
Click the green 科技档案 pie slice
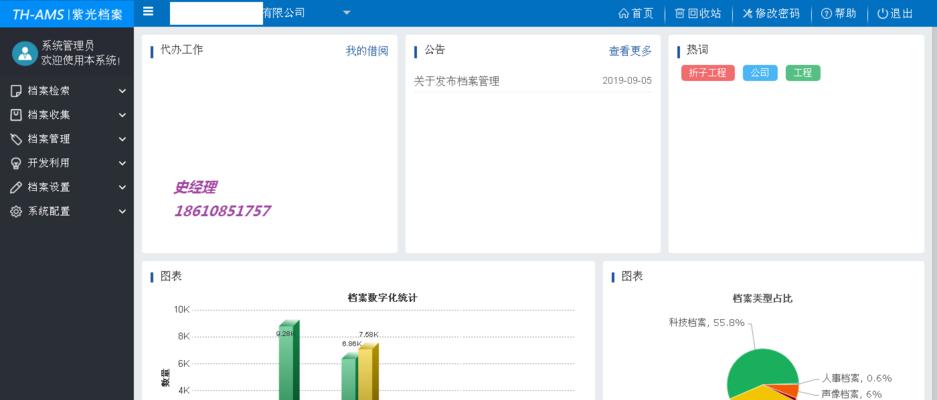(762, 368)
